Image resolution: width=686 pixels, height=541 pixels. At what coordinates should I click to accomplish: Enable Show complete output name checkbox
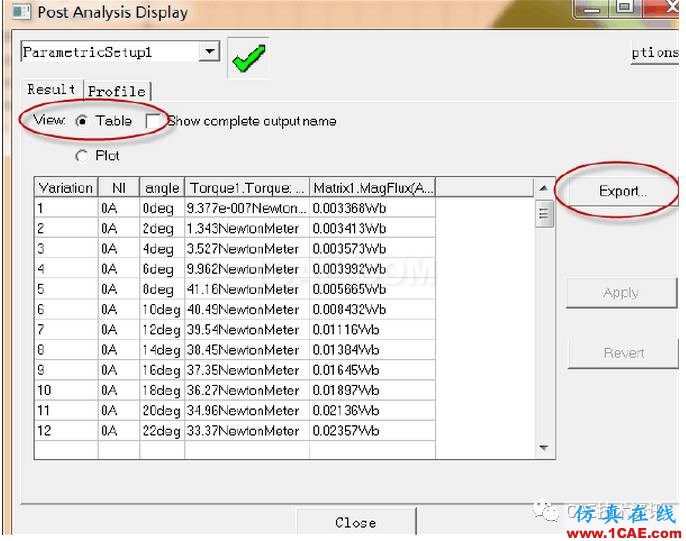click(x=153, y=121)
